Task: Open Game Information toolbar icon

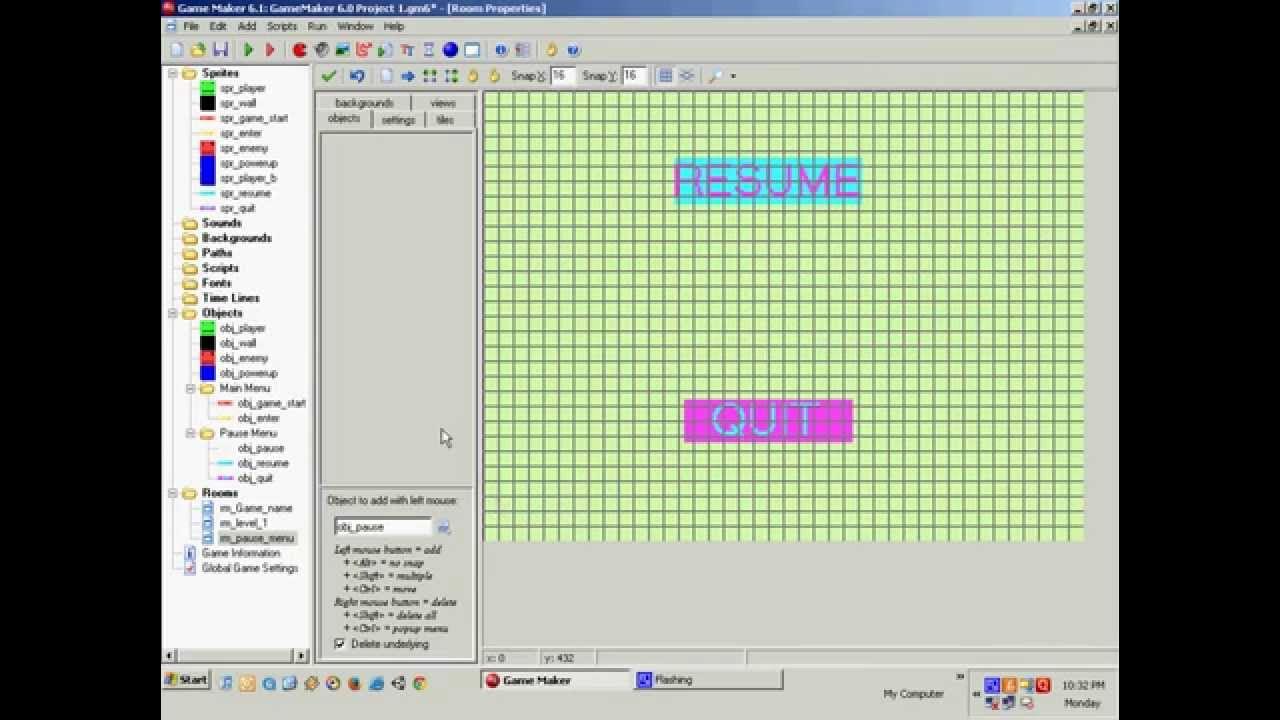Action: click(x=501, y=50)
